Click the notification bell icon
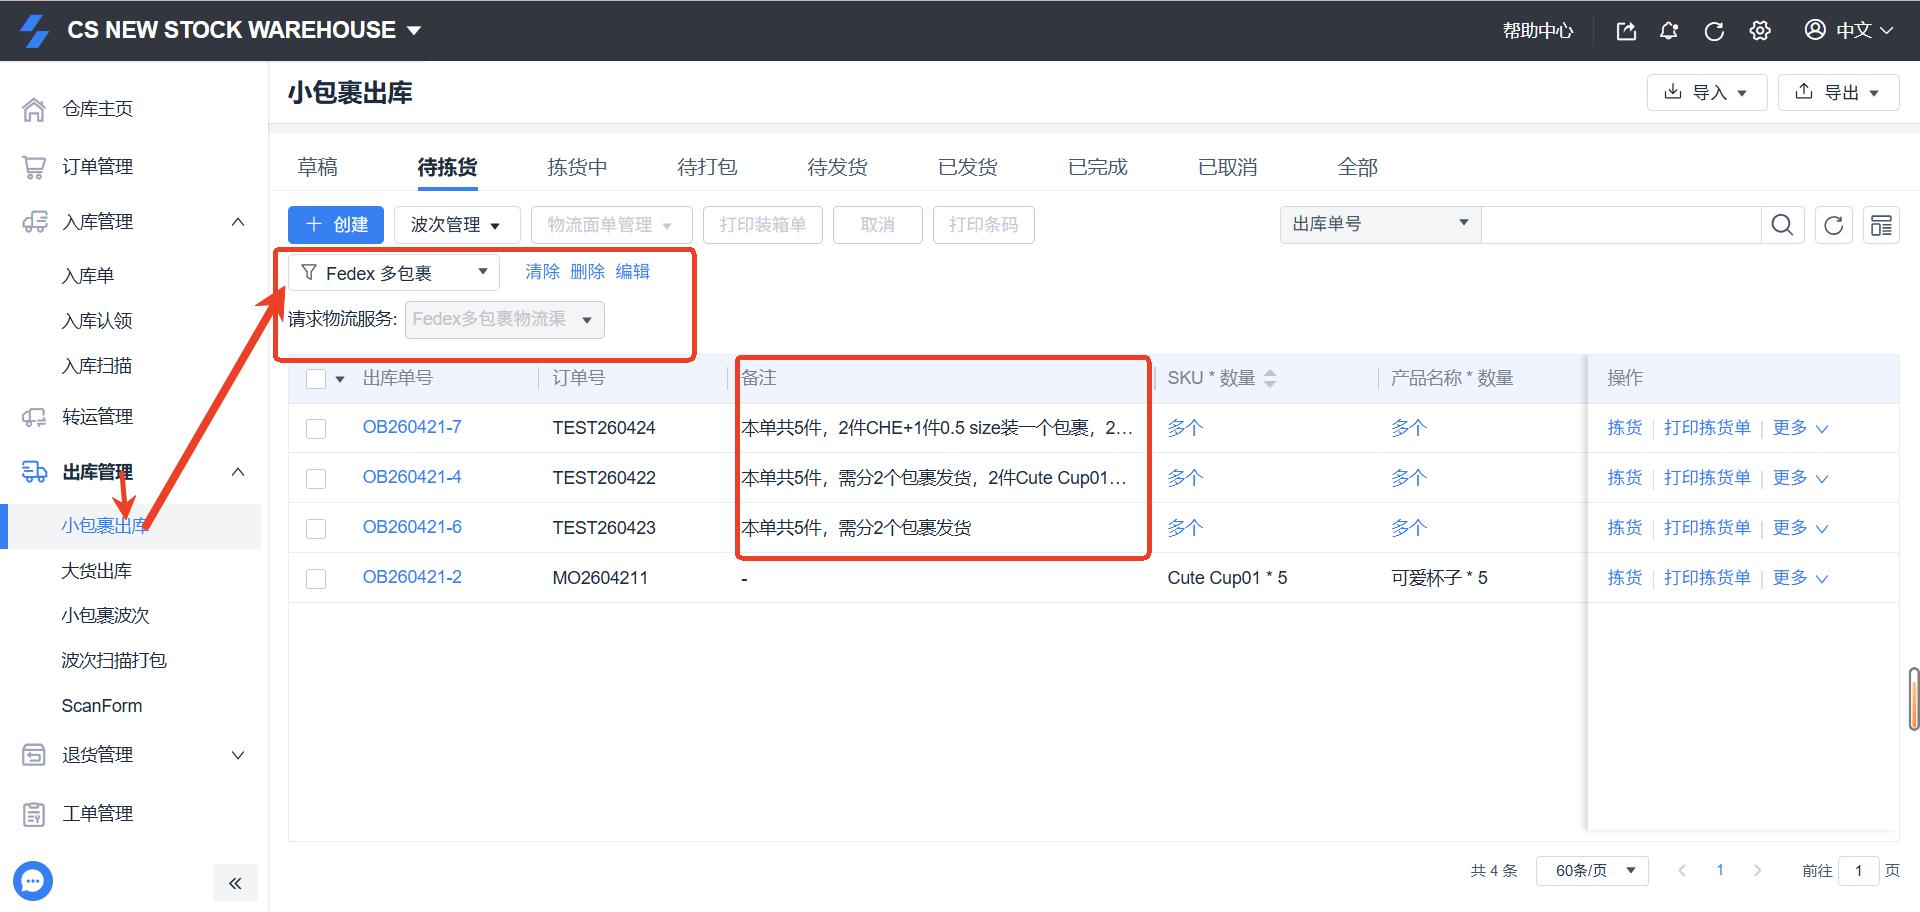The width and height of the screenshot is (1920, 912). point(1669,31)
